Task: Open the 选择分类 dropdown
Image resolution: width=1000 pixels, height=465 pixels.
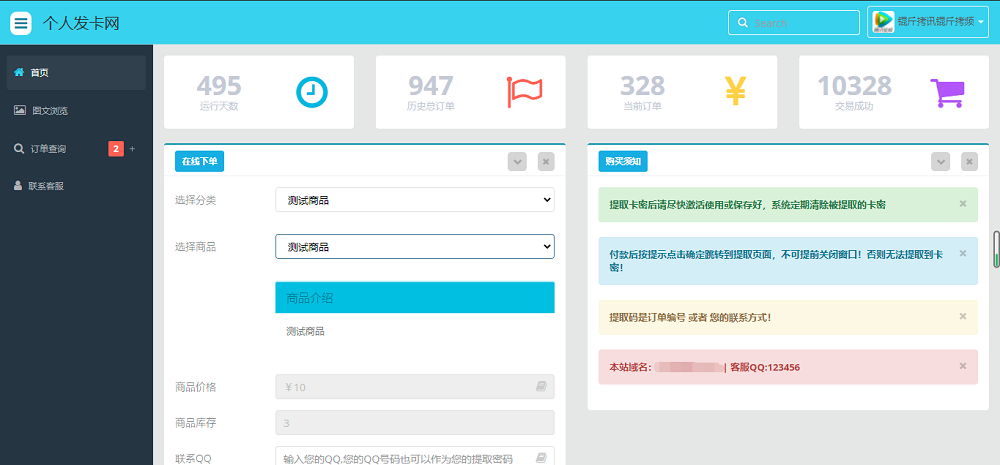Action: tap(414, 200)
